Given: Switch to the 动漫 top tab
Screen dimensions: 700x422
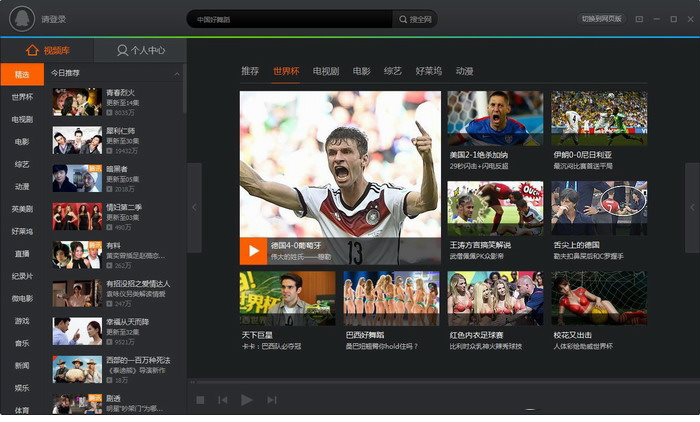Looking at the screenshot, I should point(464,71).
